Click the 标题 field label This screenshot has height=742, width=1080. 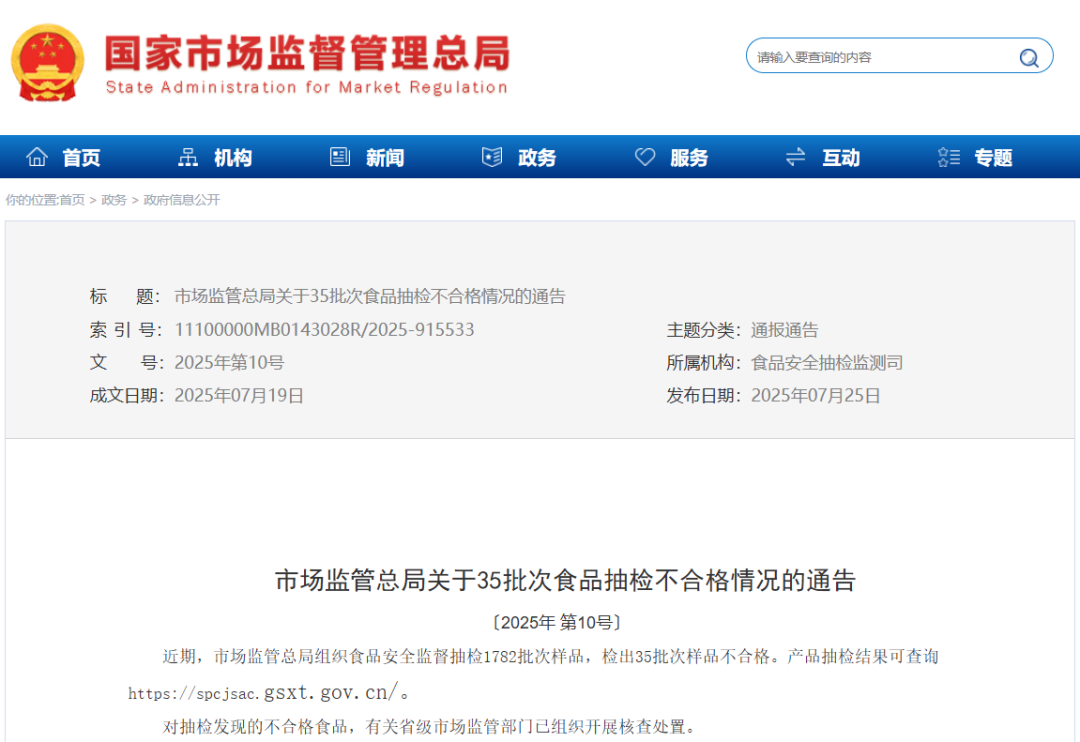point(125,296)
